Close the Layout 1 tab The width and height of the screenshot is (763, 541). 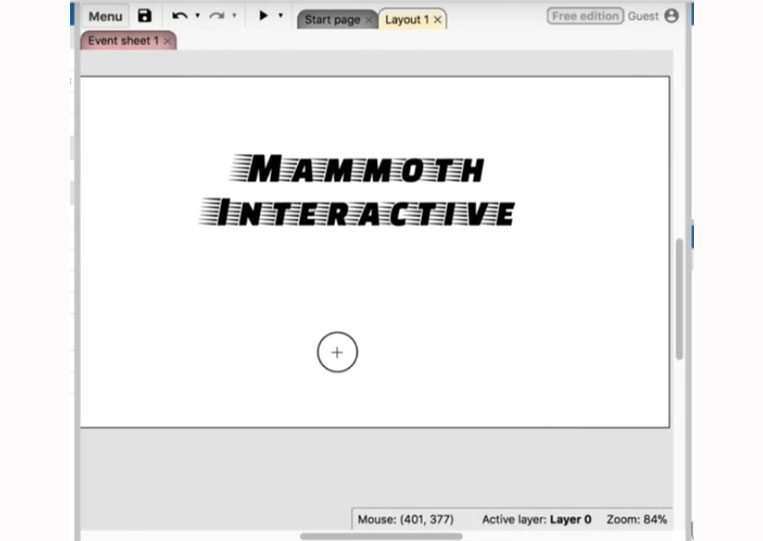click(x=437, y=20)
